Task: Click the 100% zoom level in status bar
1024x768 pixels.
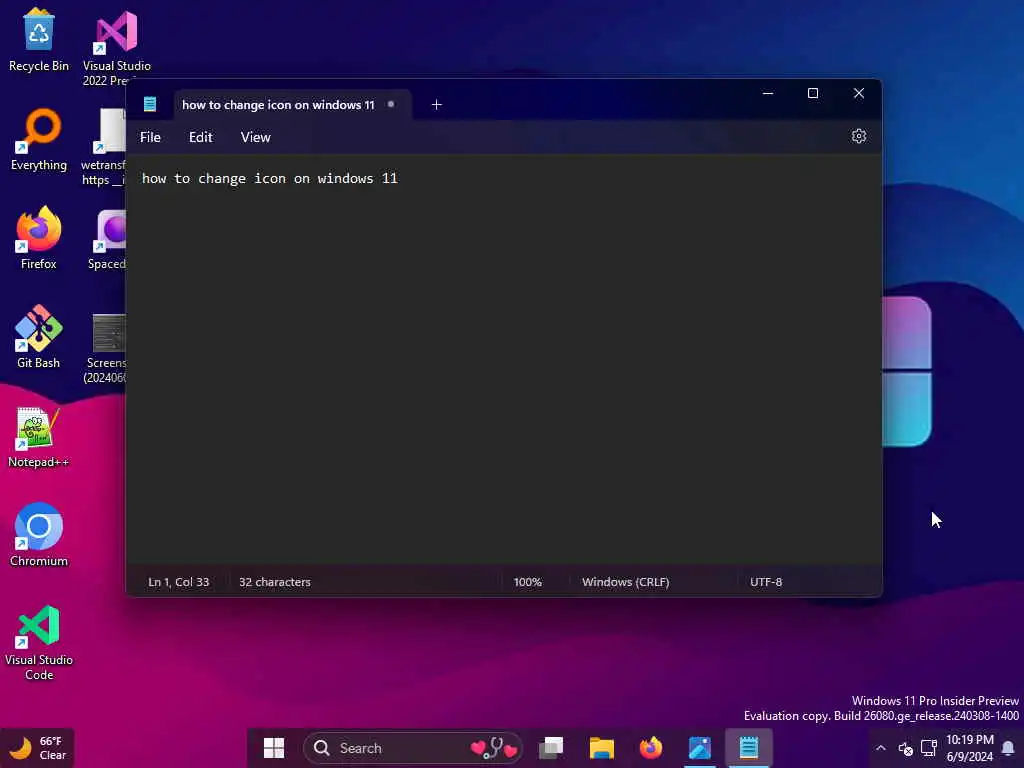Action: 527,582
